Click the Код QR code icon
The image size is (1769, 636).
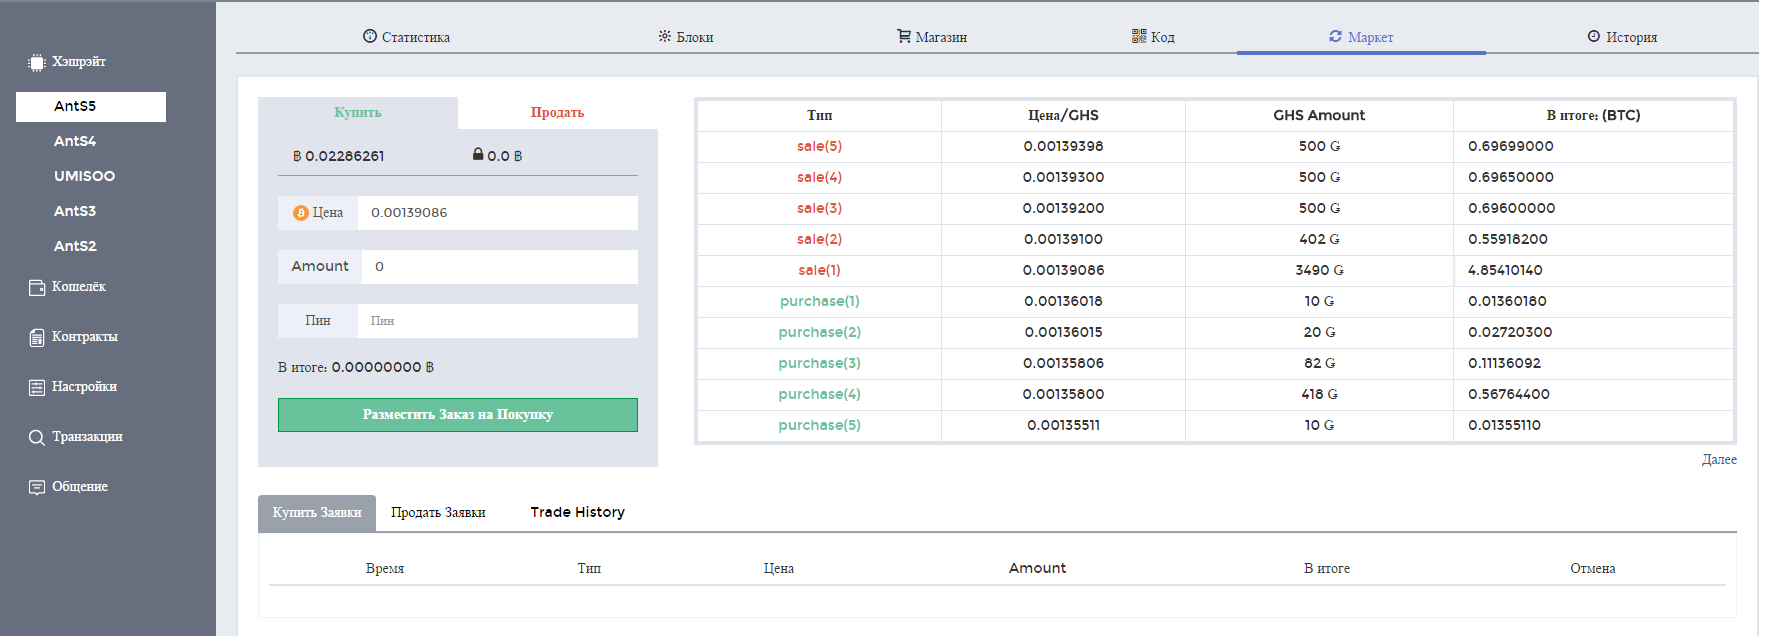tap(1138, 36)
